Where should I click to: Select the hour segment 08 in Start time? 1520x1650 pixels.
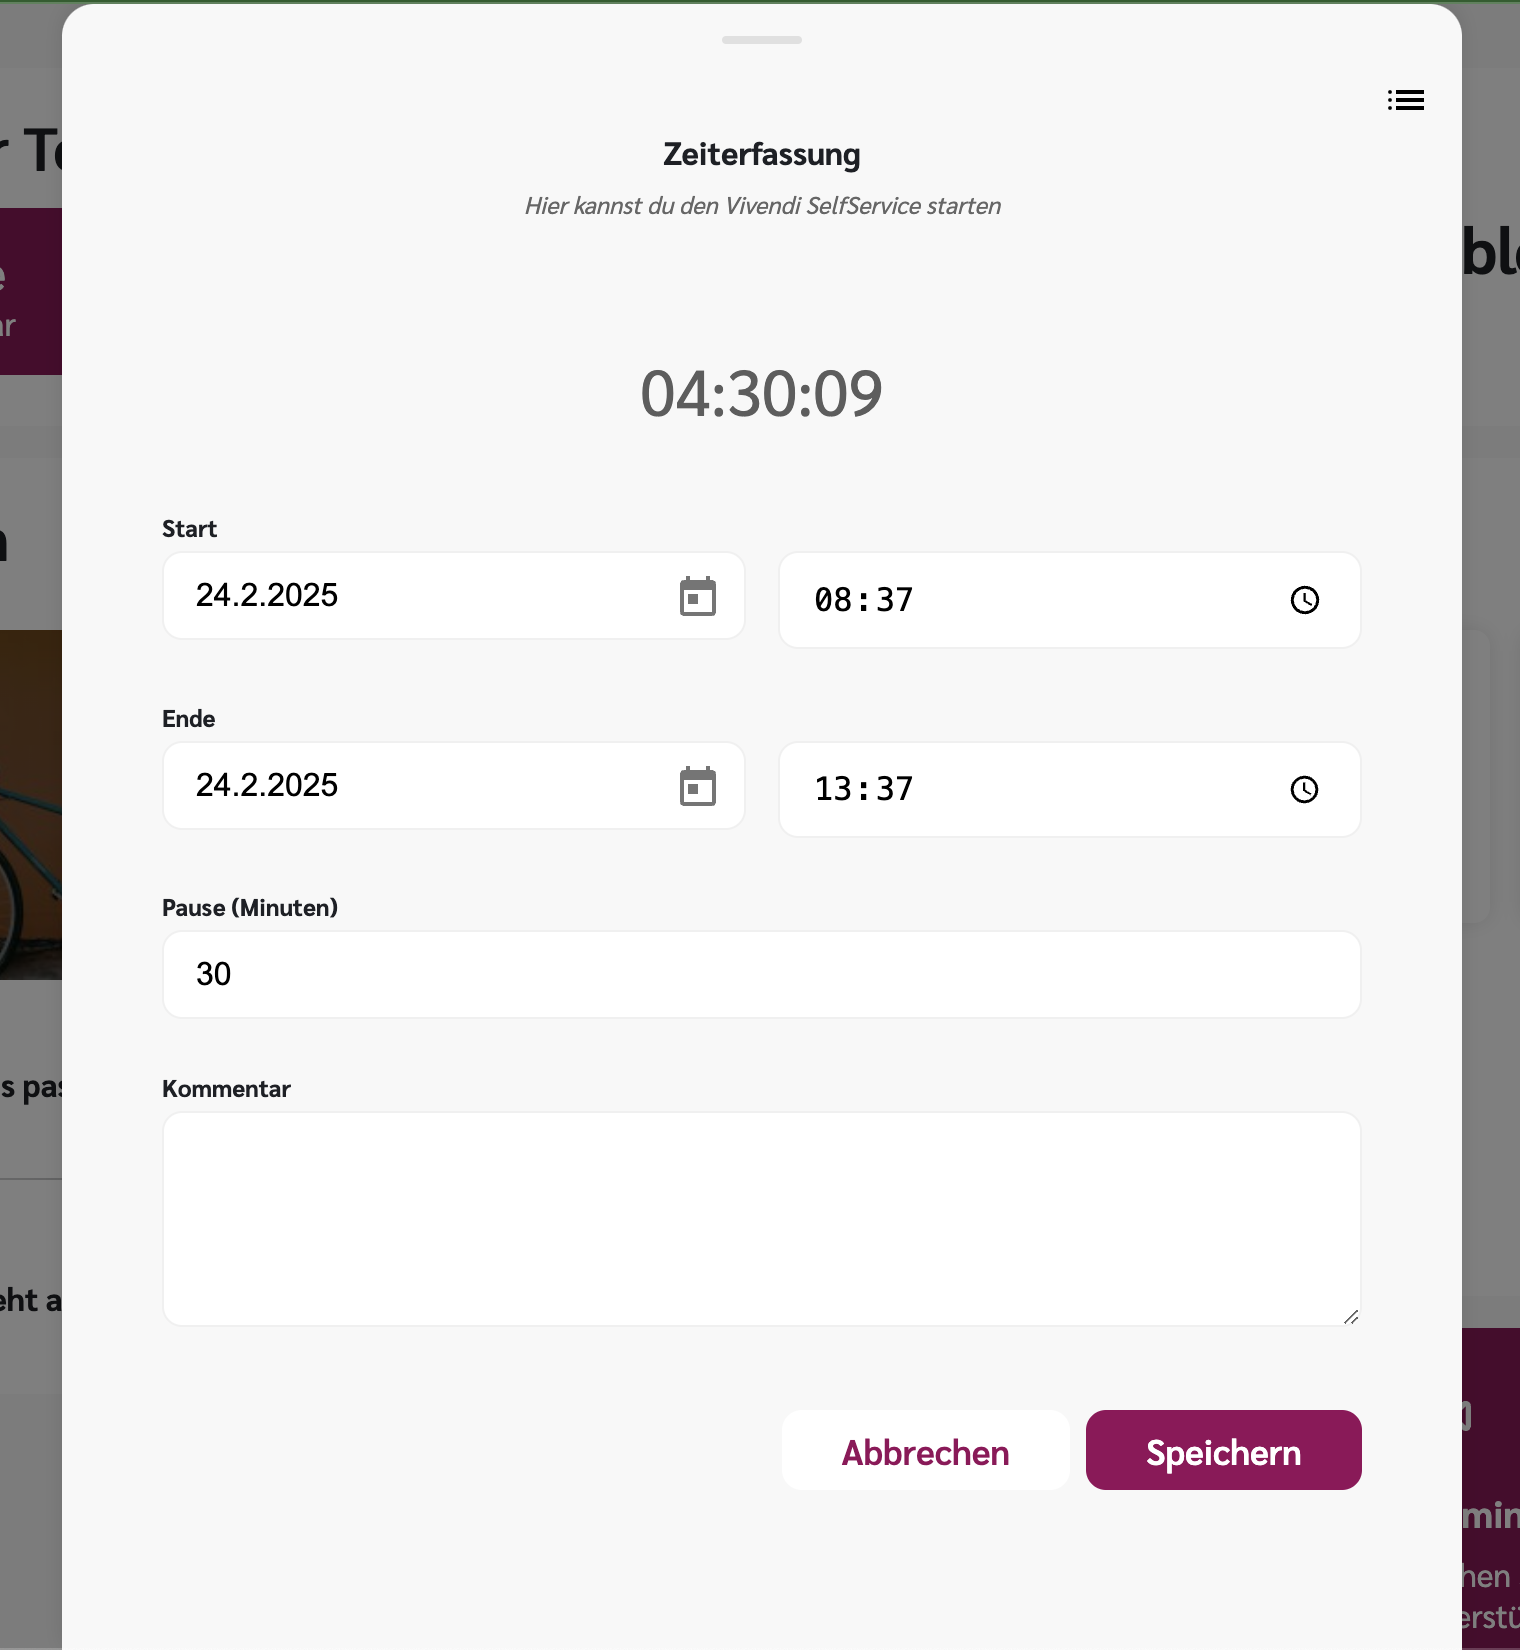pyautogui.click(x=833, y=600)
